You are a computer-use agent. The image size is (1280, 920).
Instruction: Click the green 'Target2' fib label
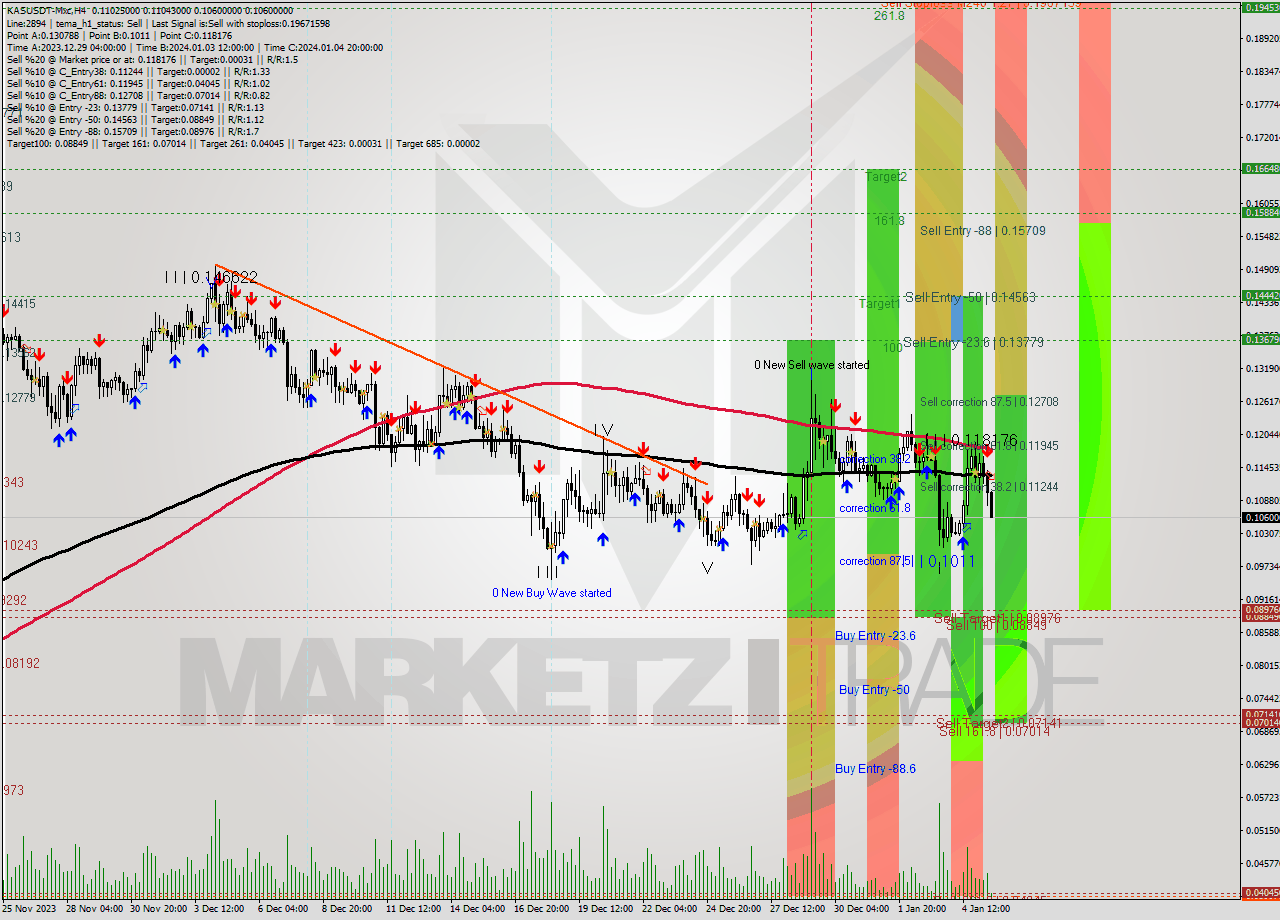click(x=886, y=177)
